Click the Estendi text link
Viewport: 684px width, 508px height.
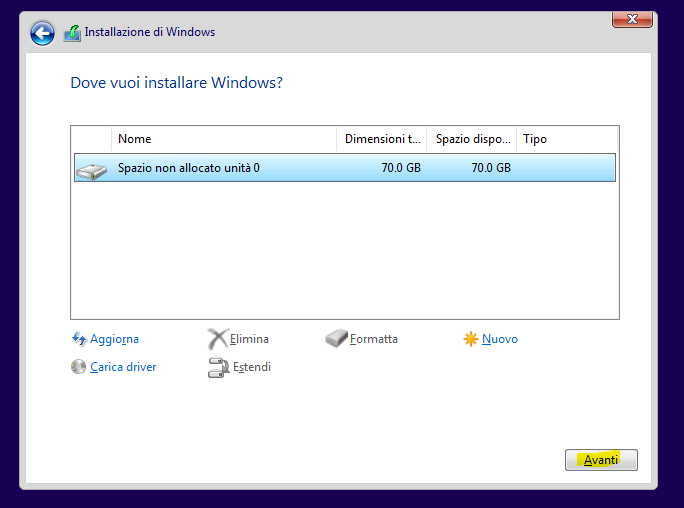tap(252, 367)
